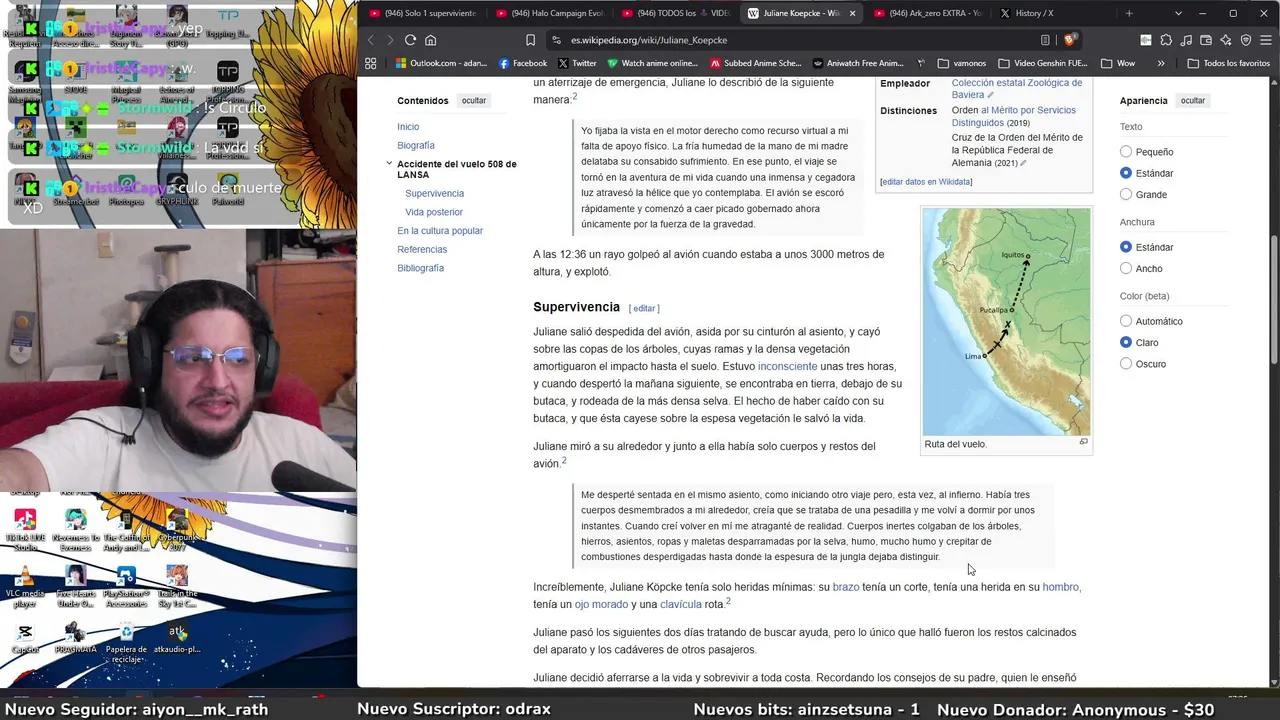Image resolution: width=1280 pixels, height=720 pixels.
Task: Collapse the Accidente del vuelo 508 section
Action: pos(389,163)
